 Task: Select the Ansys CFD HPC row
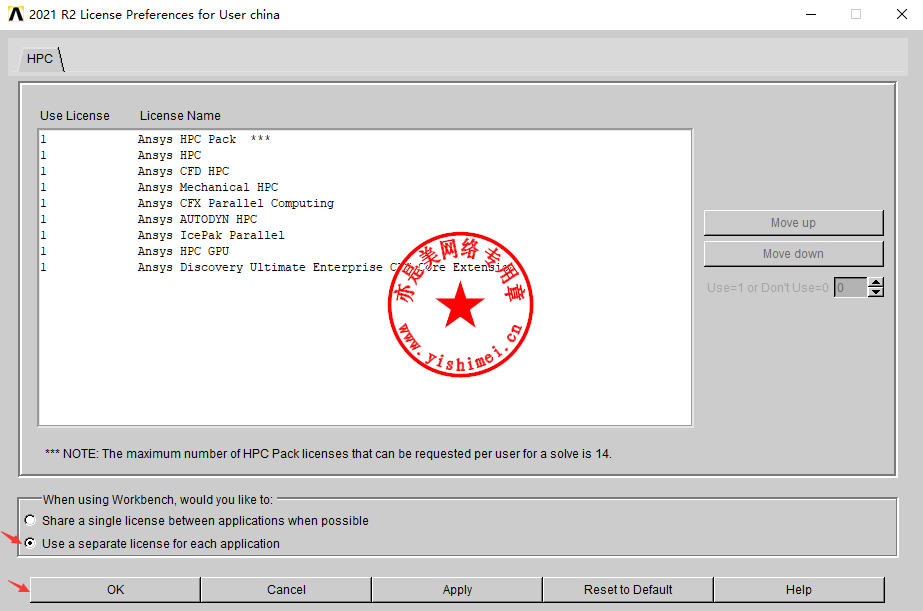pos(365,171)
